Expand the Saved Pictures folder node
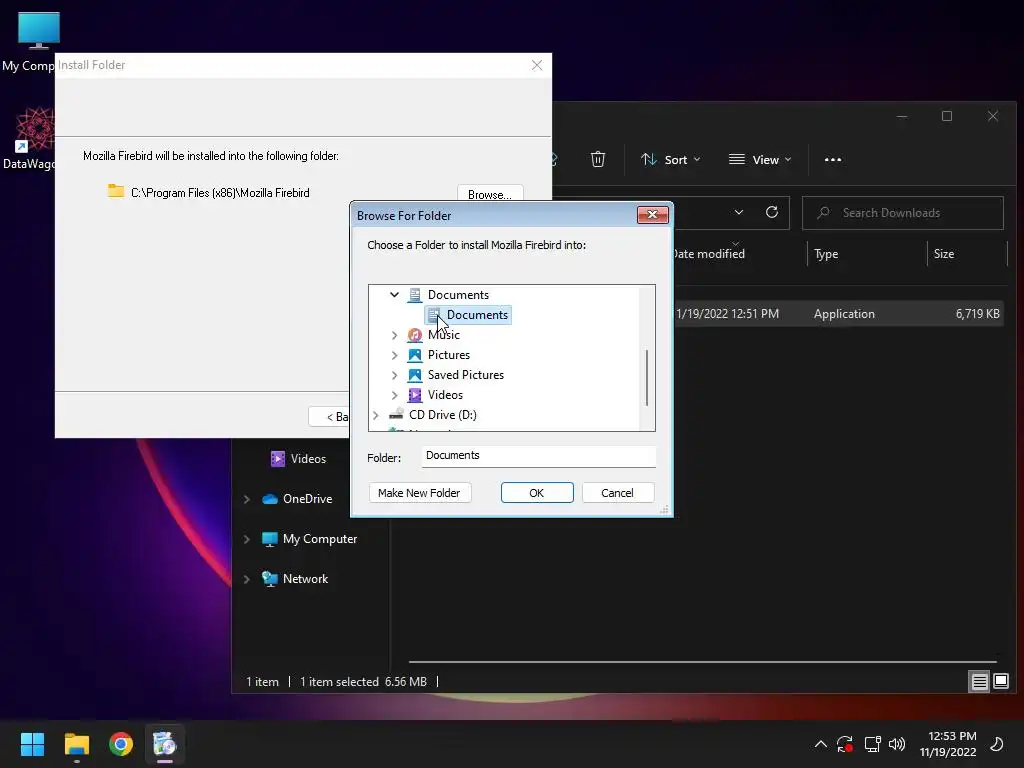This screenshot has height=768, width=1024. click(394, 375)
